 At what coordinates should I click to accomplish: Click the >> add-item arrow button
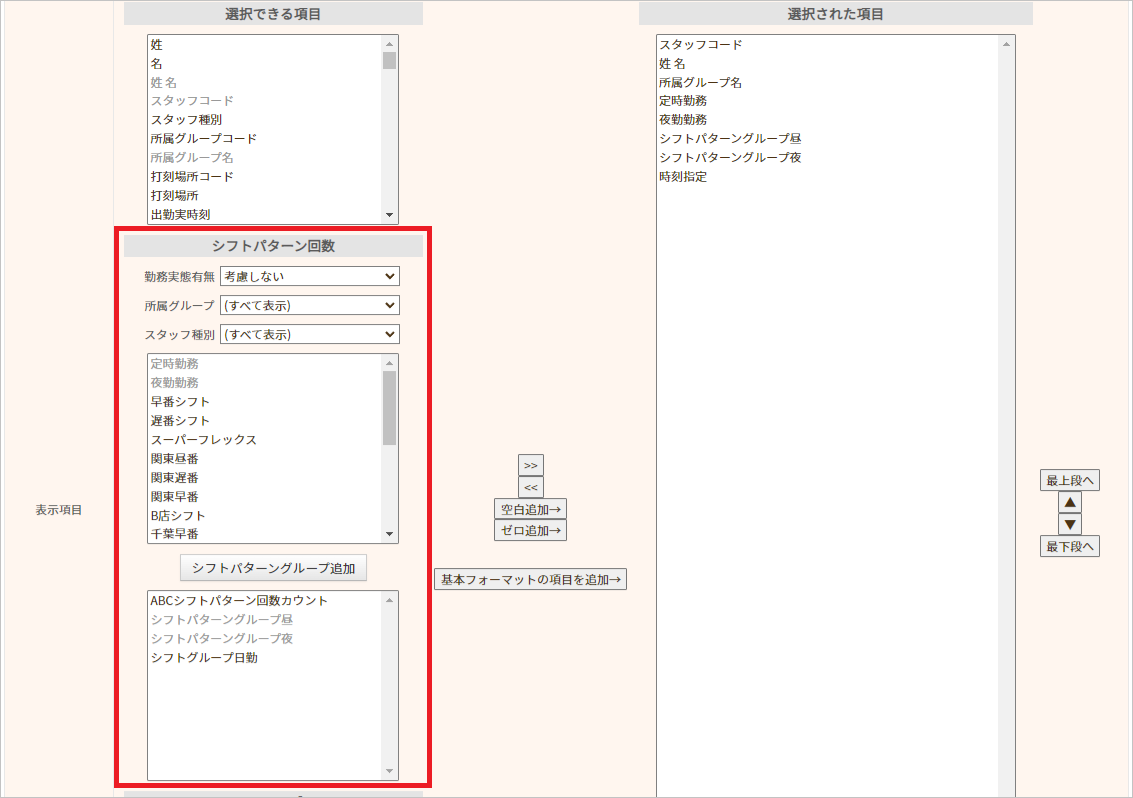coord(530,465)
